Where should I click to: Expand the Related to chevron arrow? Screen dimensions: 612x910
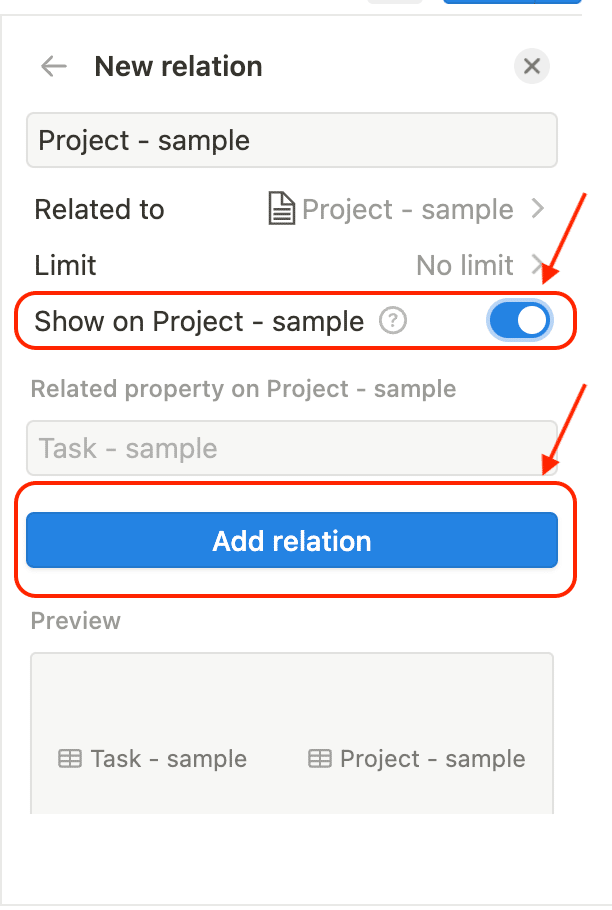point(538,208)
